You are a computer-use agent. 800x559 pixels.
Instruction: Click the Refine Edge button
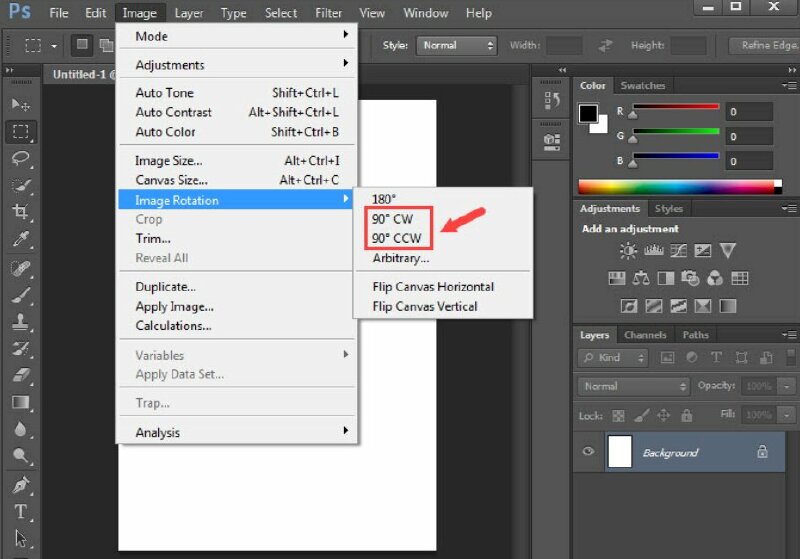(x=765, y=45)
